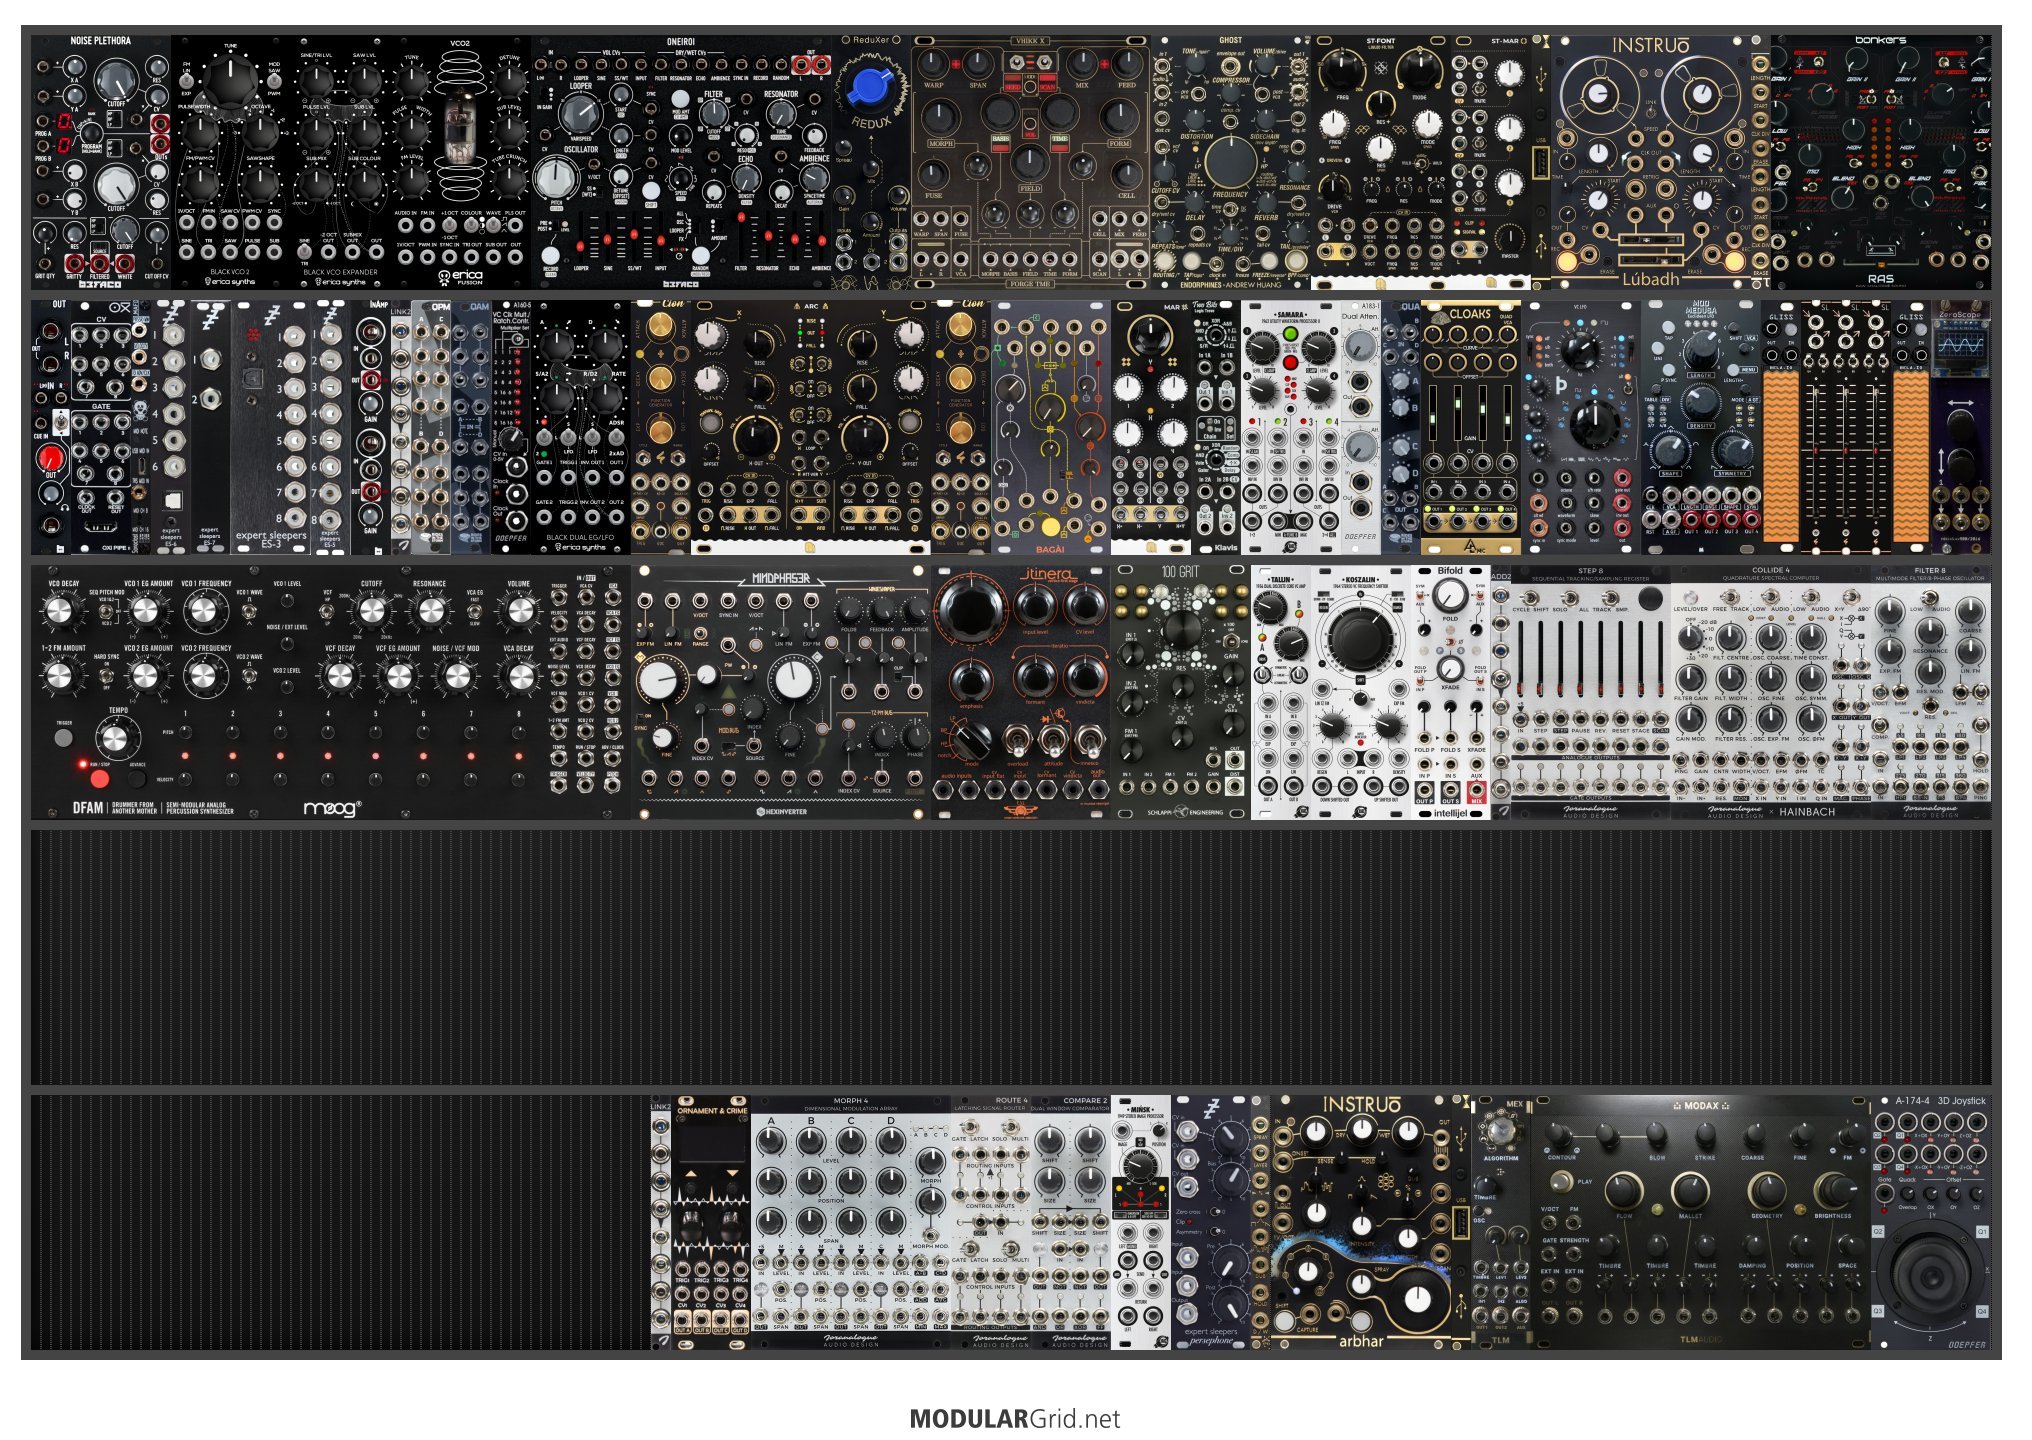2032x1440 pixels.
Task: Click the left tape reel on Lúbadh
Action: (1598, 94)
